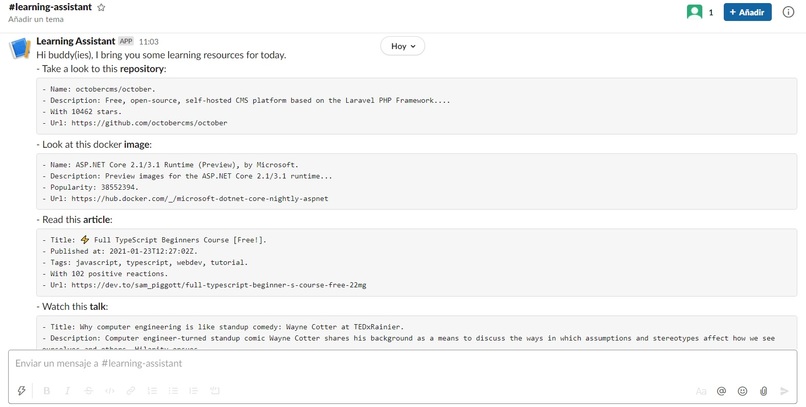This screenshot has width=806, height=407.
Task: Click the 'Preview images for the ASP.NET' description line
Action: tap(187, 176)
